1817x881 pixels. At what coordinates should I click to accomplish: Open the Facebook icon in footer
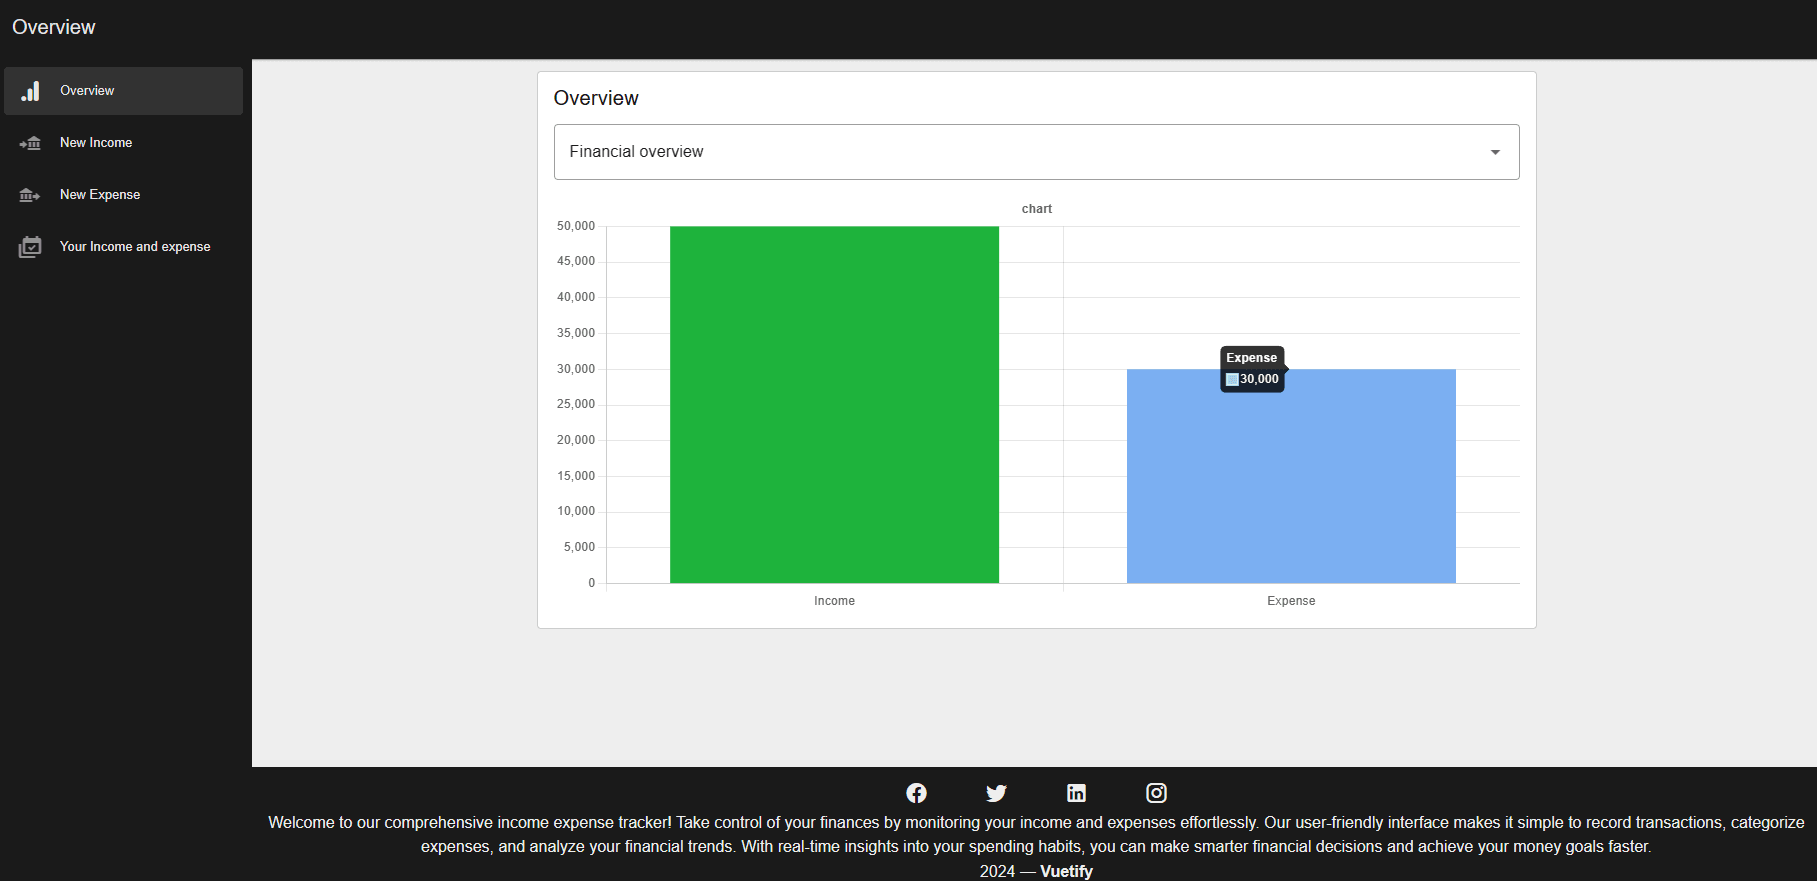pyautogui.click(x=916, y=793)
